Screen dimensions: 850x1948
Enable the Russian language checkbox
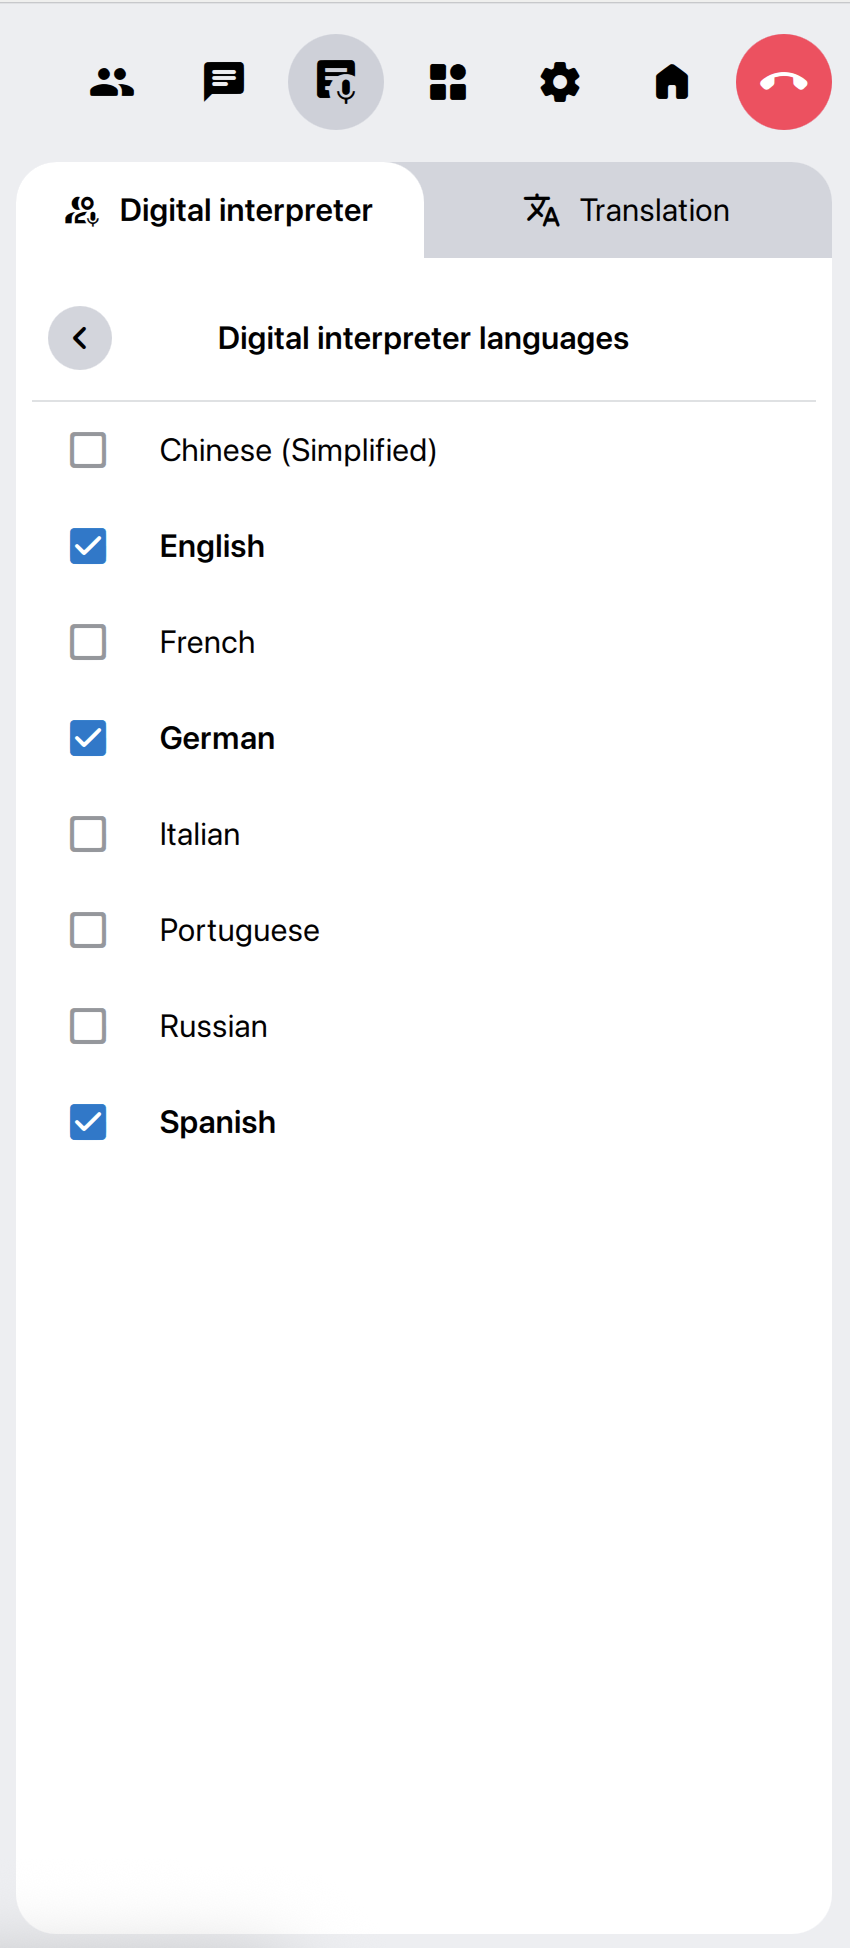88,1026
